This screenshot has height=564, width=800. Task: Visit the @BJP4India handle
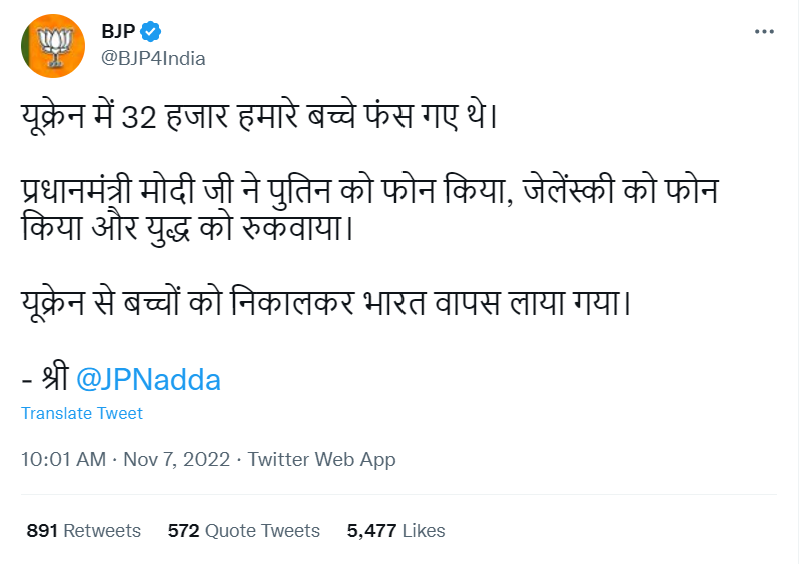tap(153, 59)
